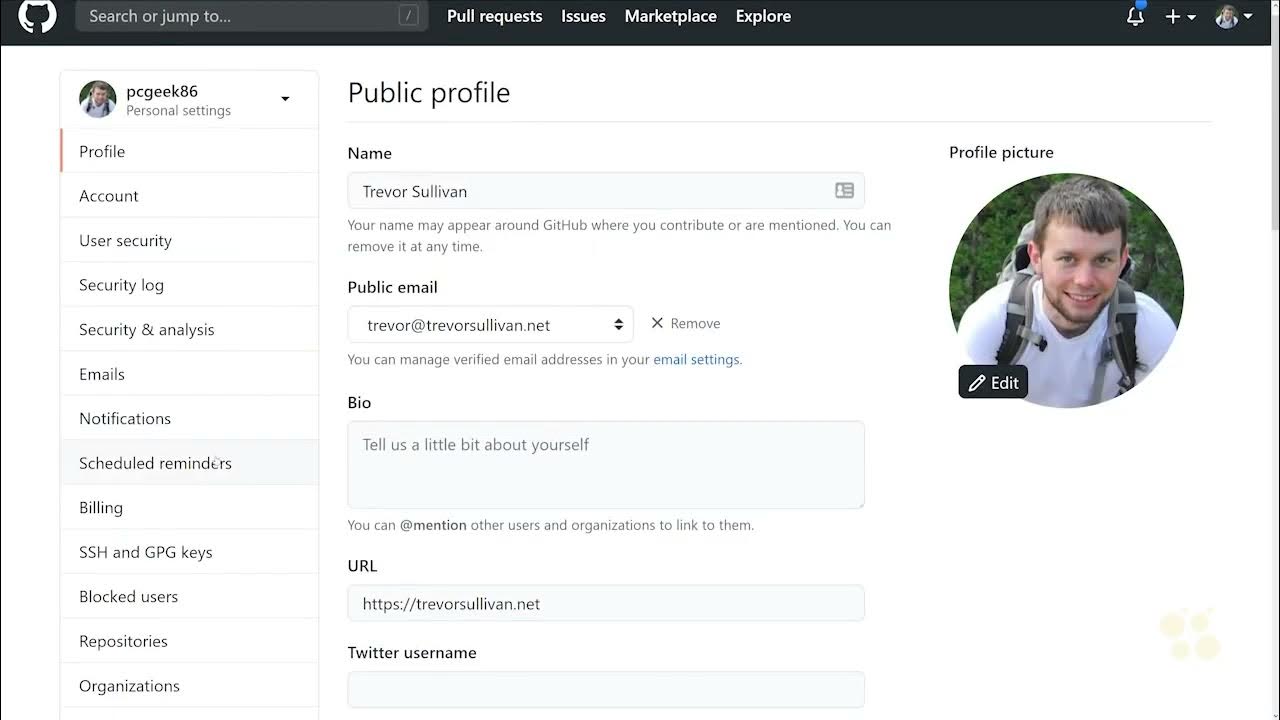The image size is (1280, 720).
Task: Click the Search or jump to field
Action: click(240, 17)
